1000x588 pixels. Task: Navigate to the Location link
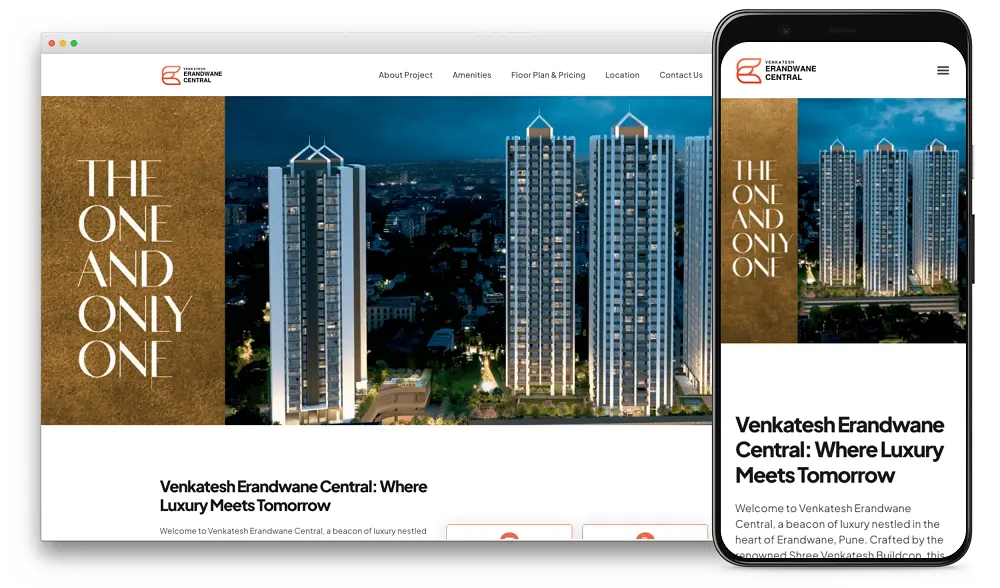(622, 75)
